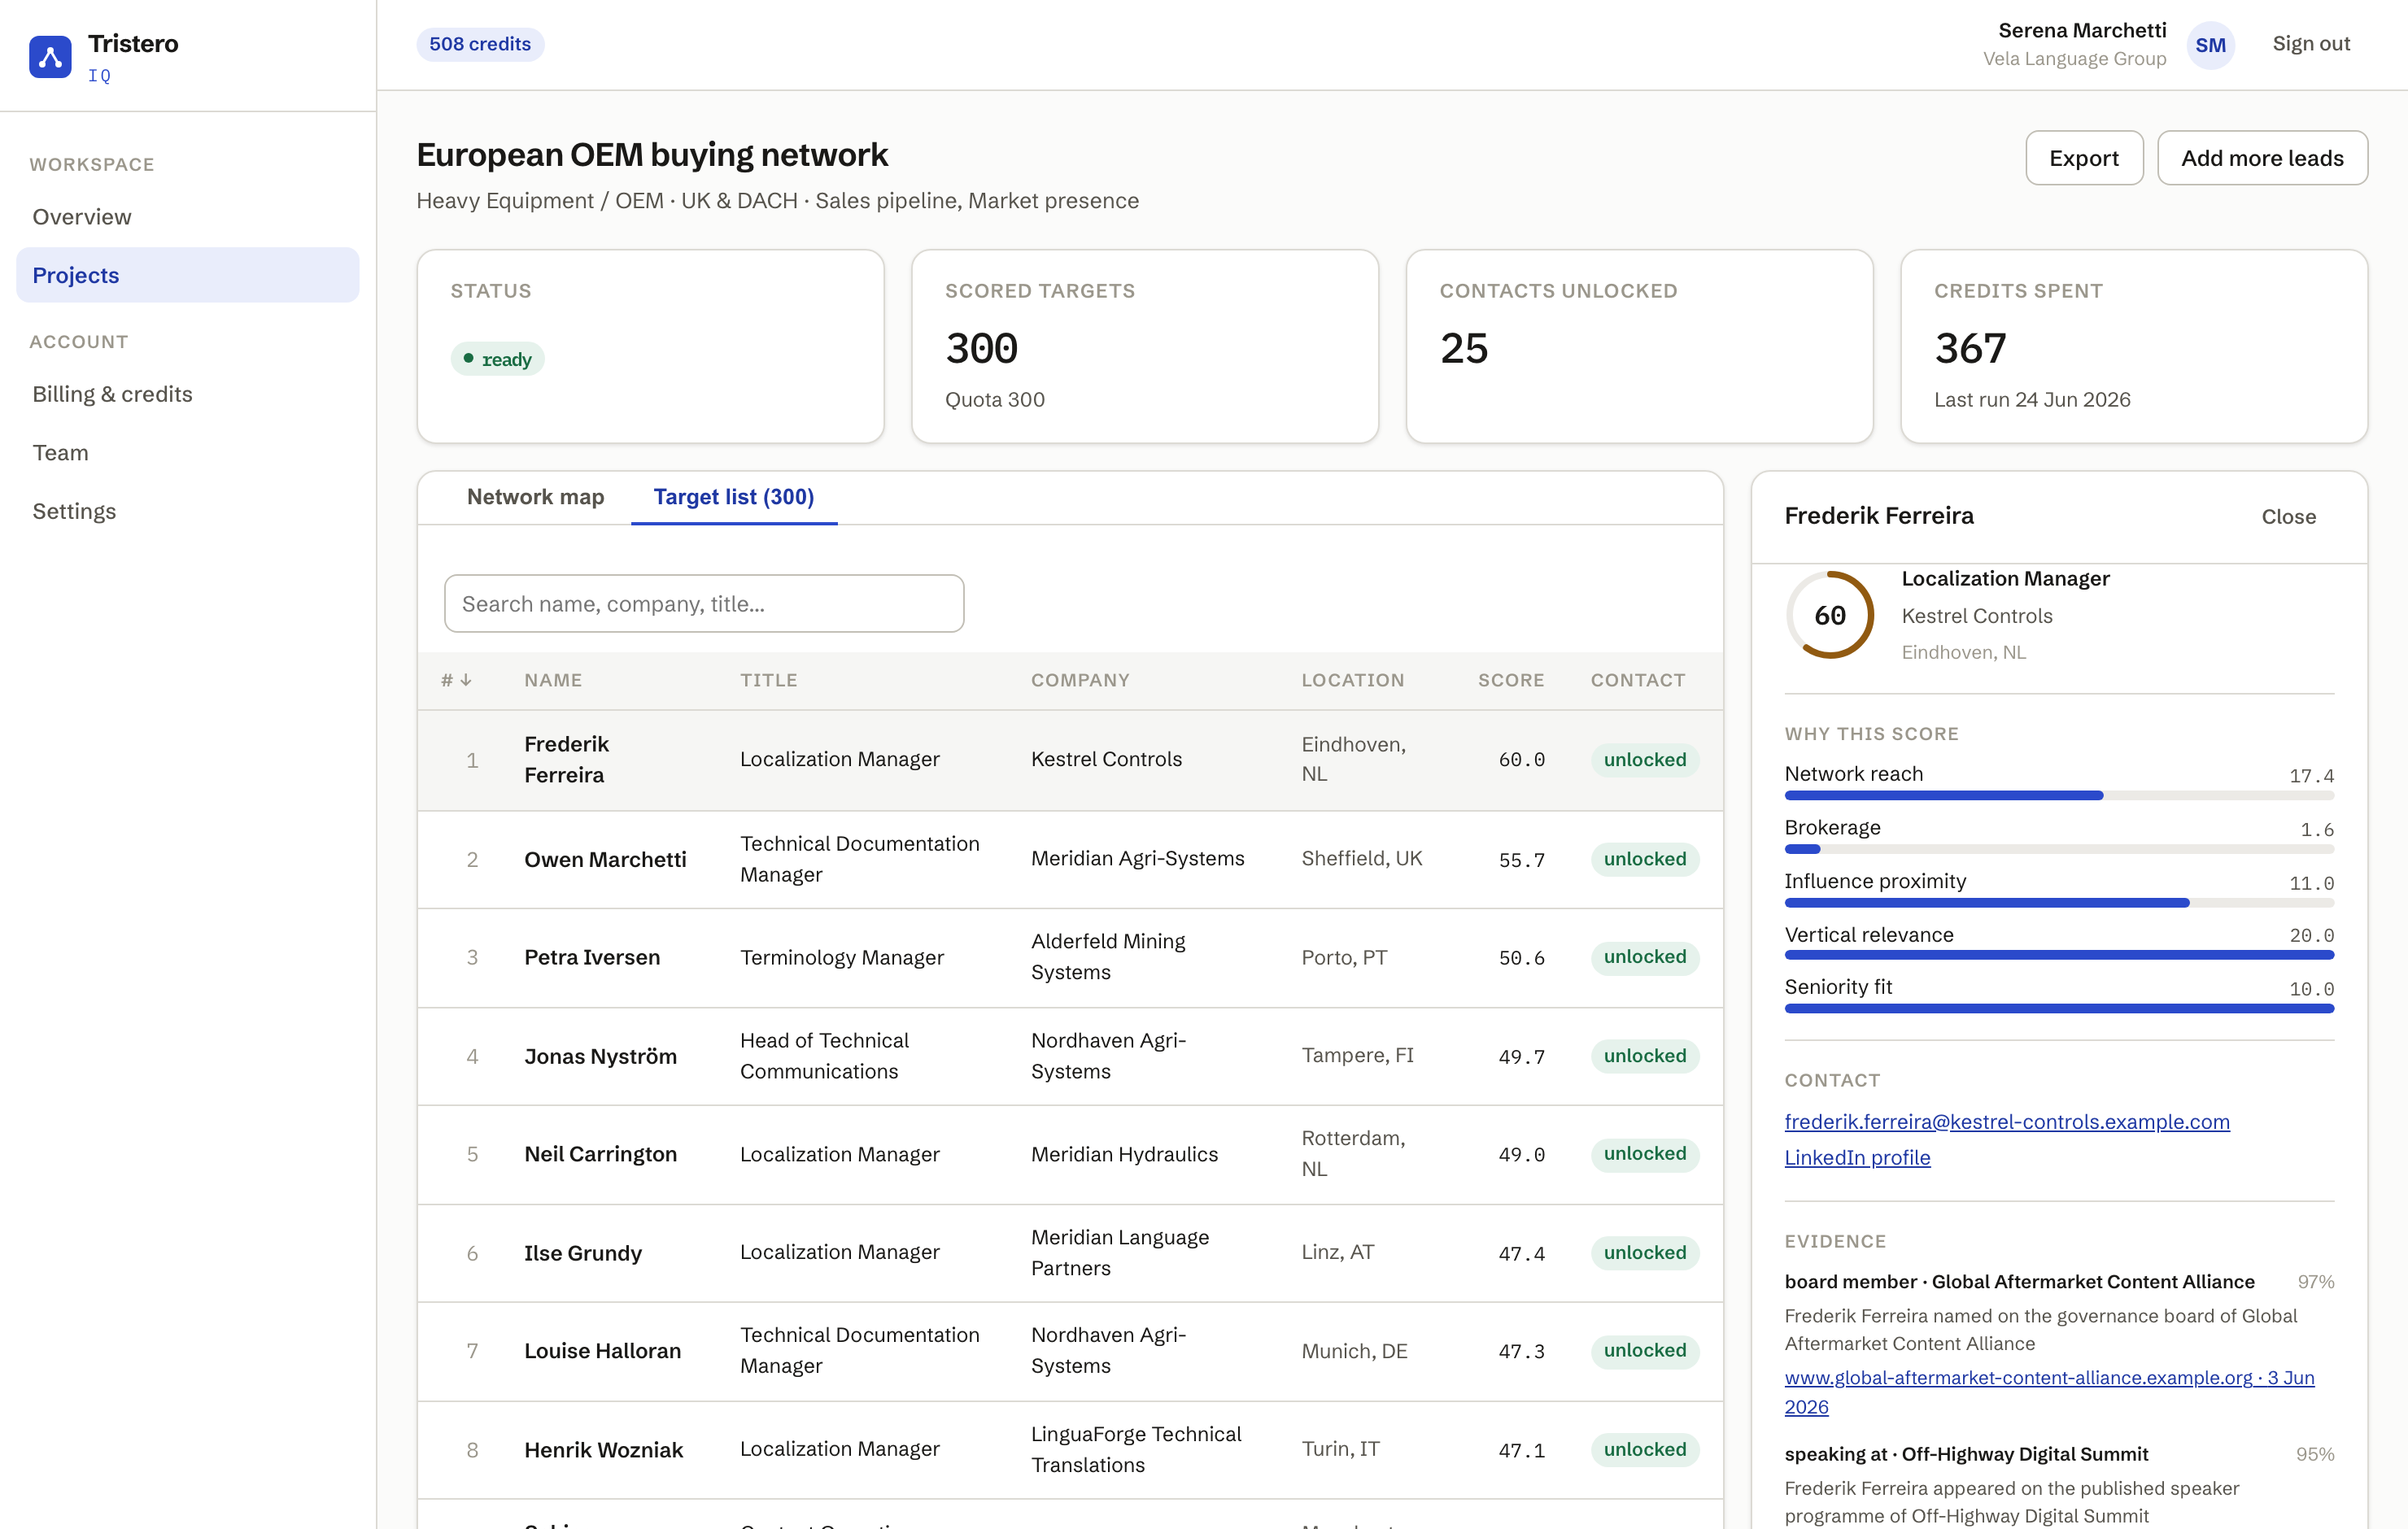The width and height of the screenshot is (2408, 1529).
Task: Open Frederik Ferreira's email link
Action: (x=2007, y=1122)
